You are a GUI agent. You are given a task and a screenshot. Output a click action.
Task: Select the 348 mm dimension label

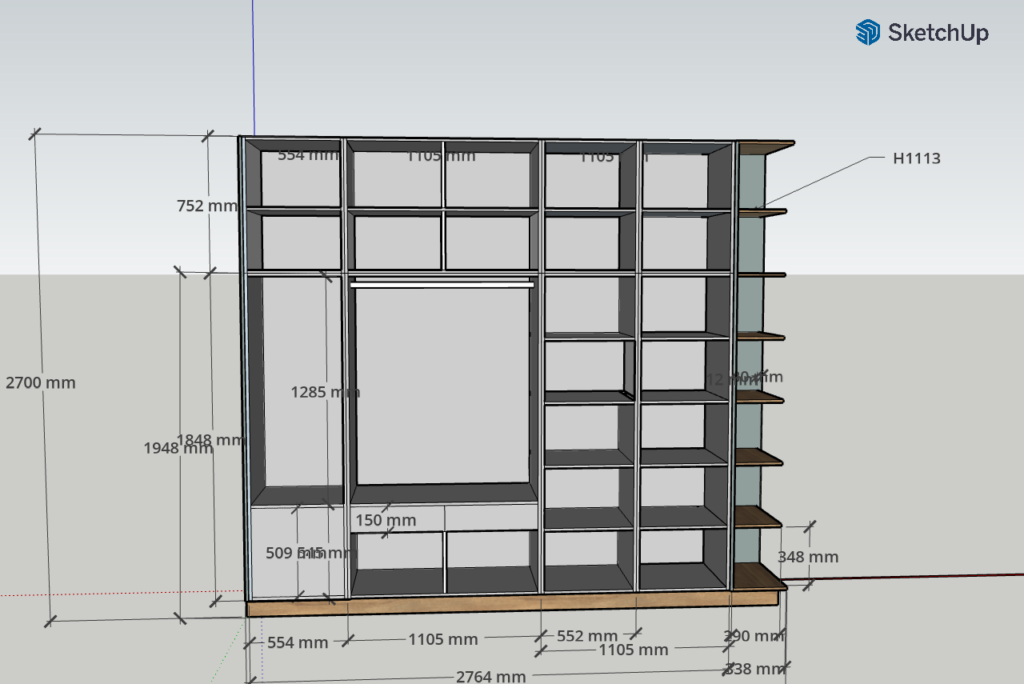(808, 557)
